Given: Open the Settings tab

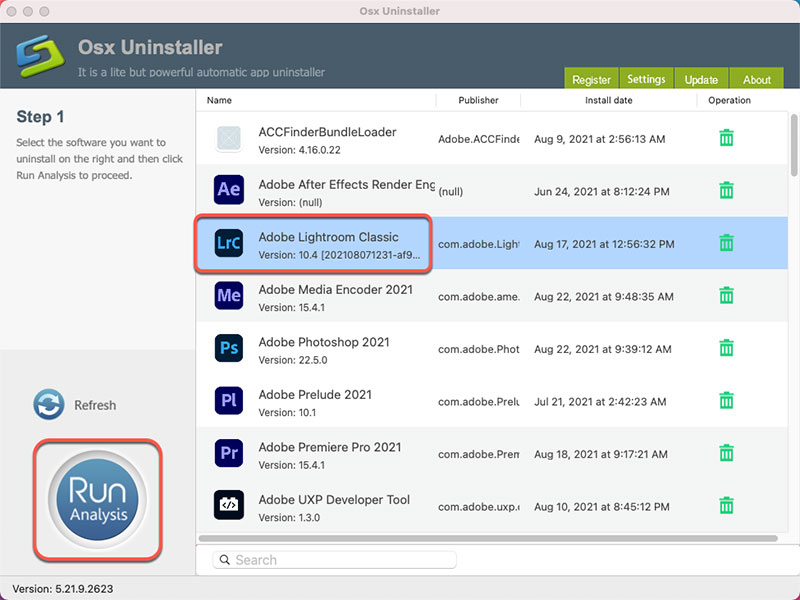Looking at the screenshot, I should coord(646,78).
